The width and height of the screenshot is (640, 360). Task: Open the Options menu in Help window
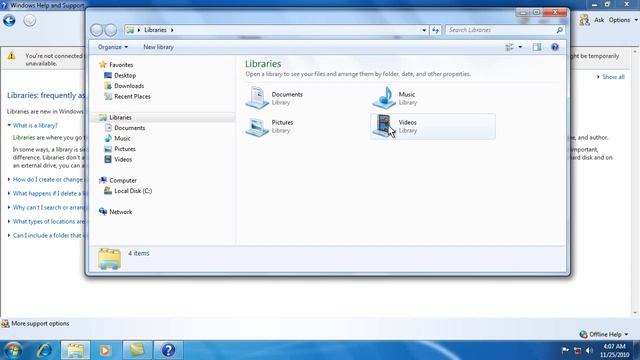623,20
